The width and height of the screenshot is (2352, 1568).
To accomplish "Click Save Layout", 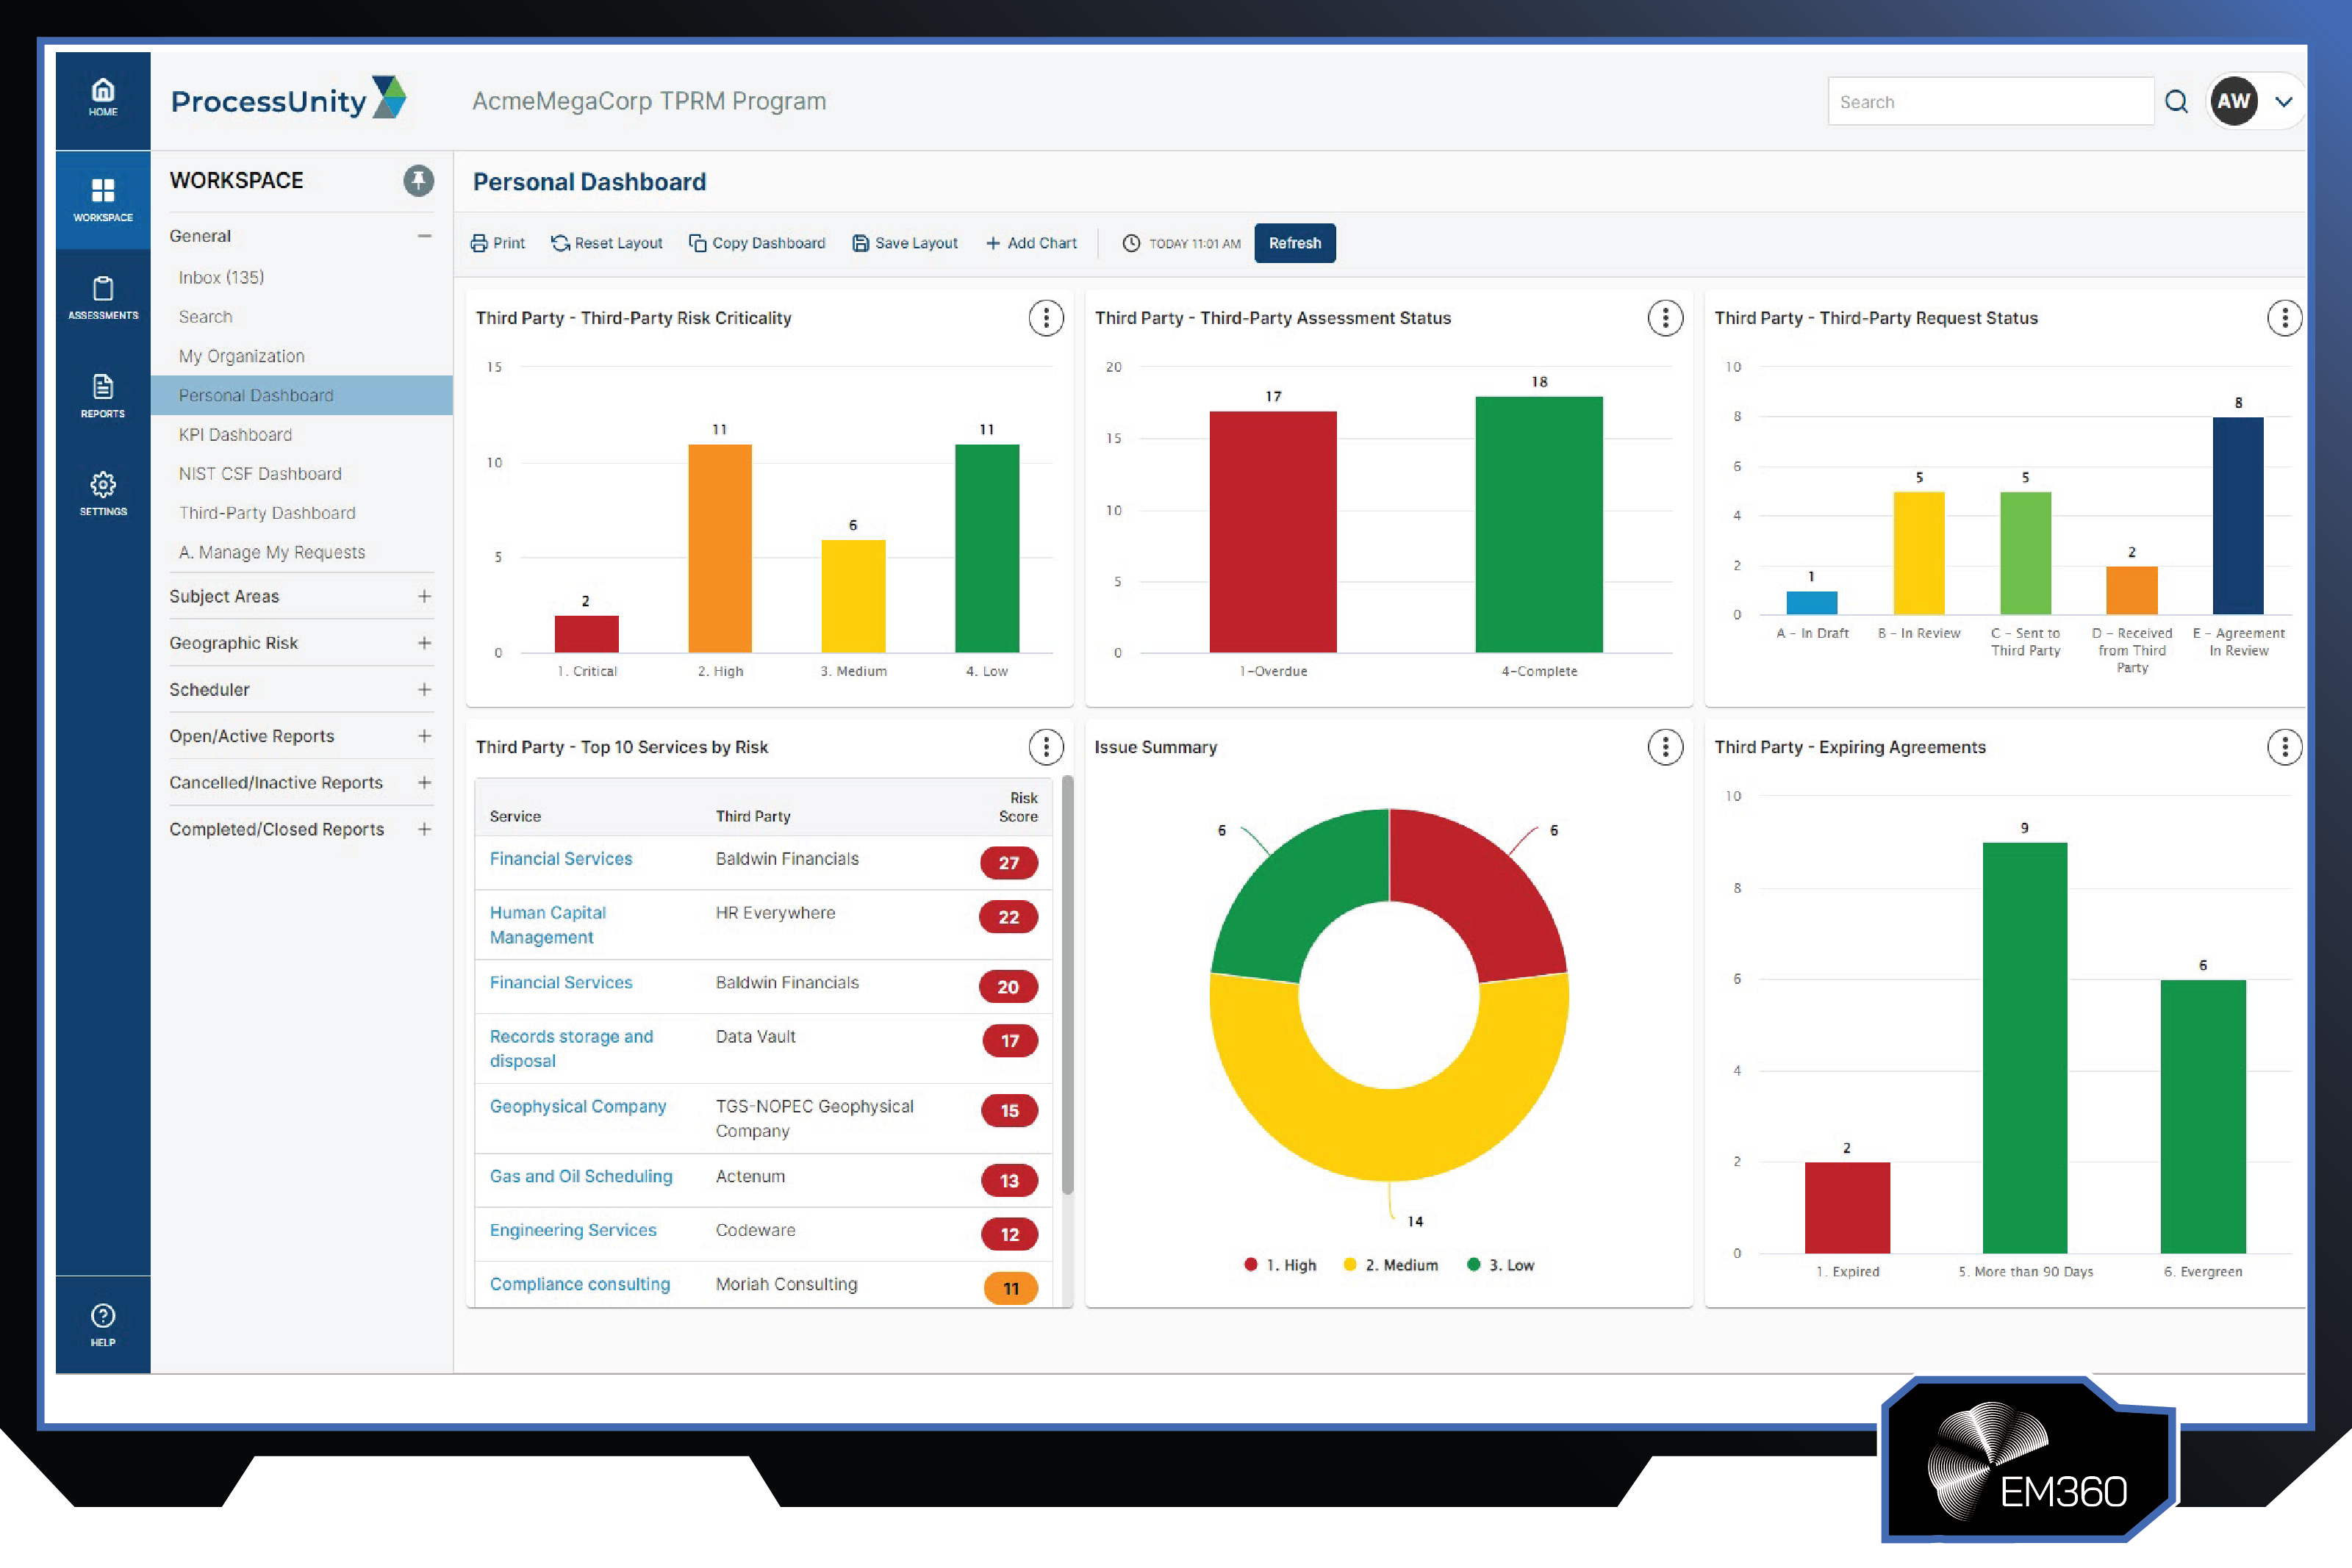I will [x=905, y=243].
